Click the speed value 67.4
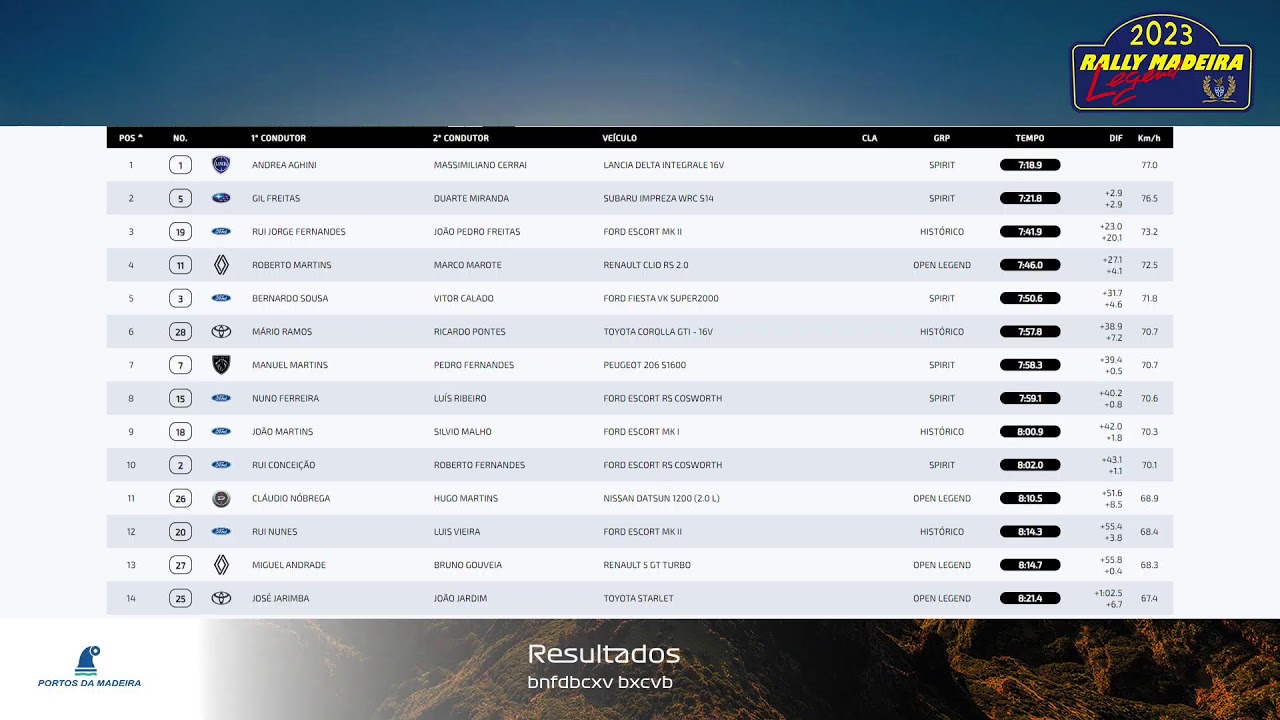Screen dimensions: 1280x720 [1149, 598]
